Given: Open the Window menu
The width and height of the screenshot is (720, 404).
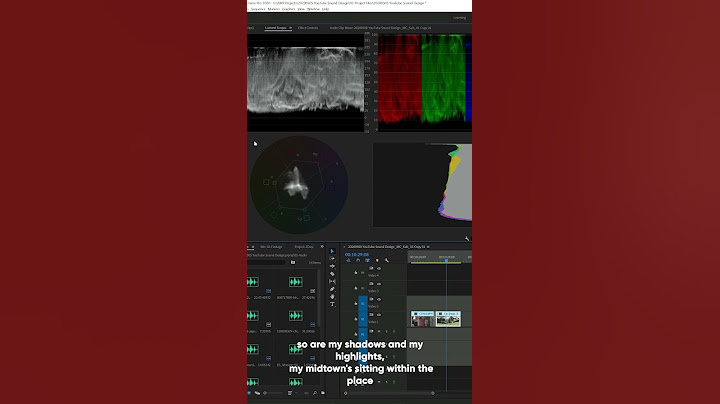Looking at the screenshot, I should click(313, 9).
